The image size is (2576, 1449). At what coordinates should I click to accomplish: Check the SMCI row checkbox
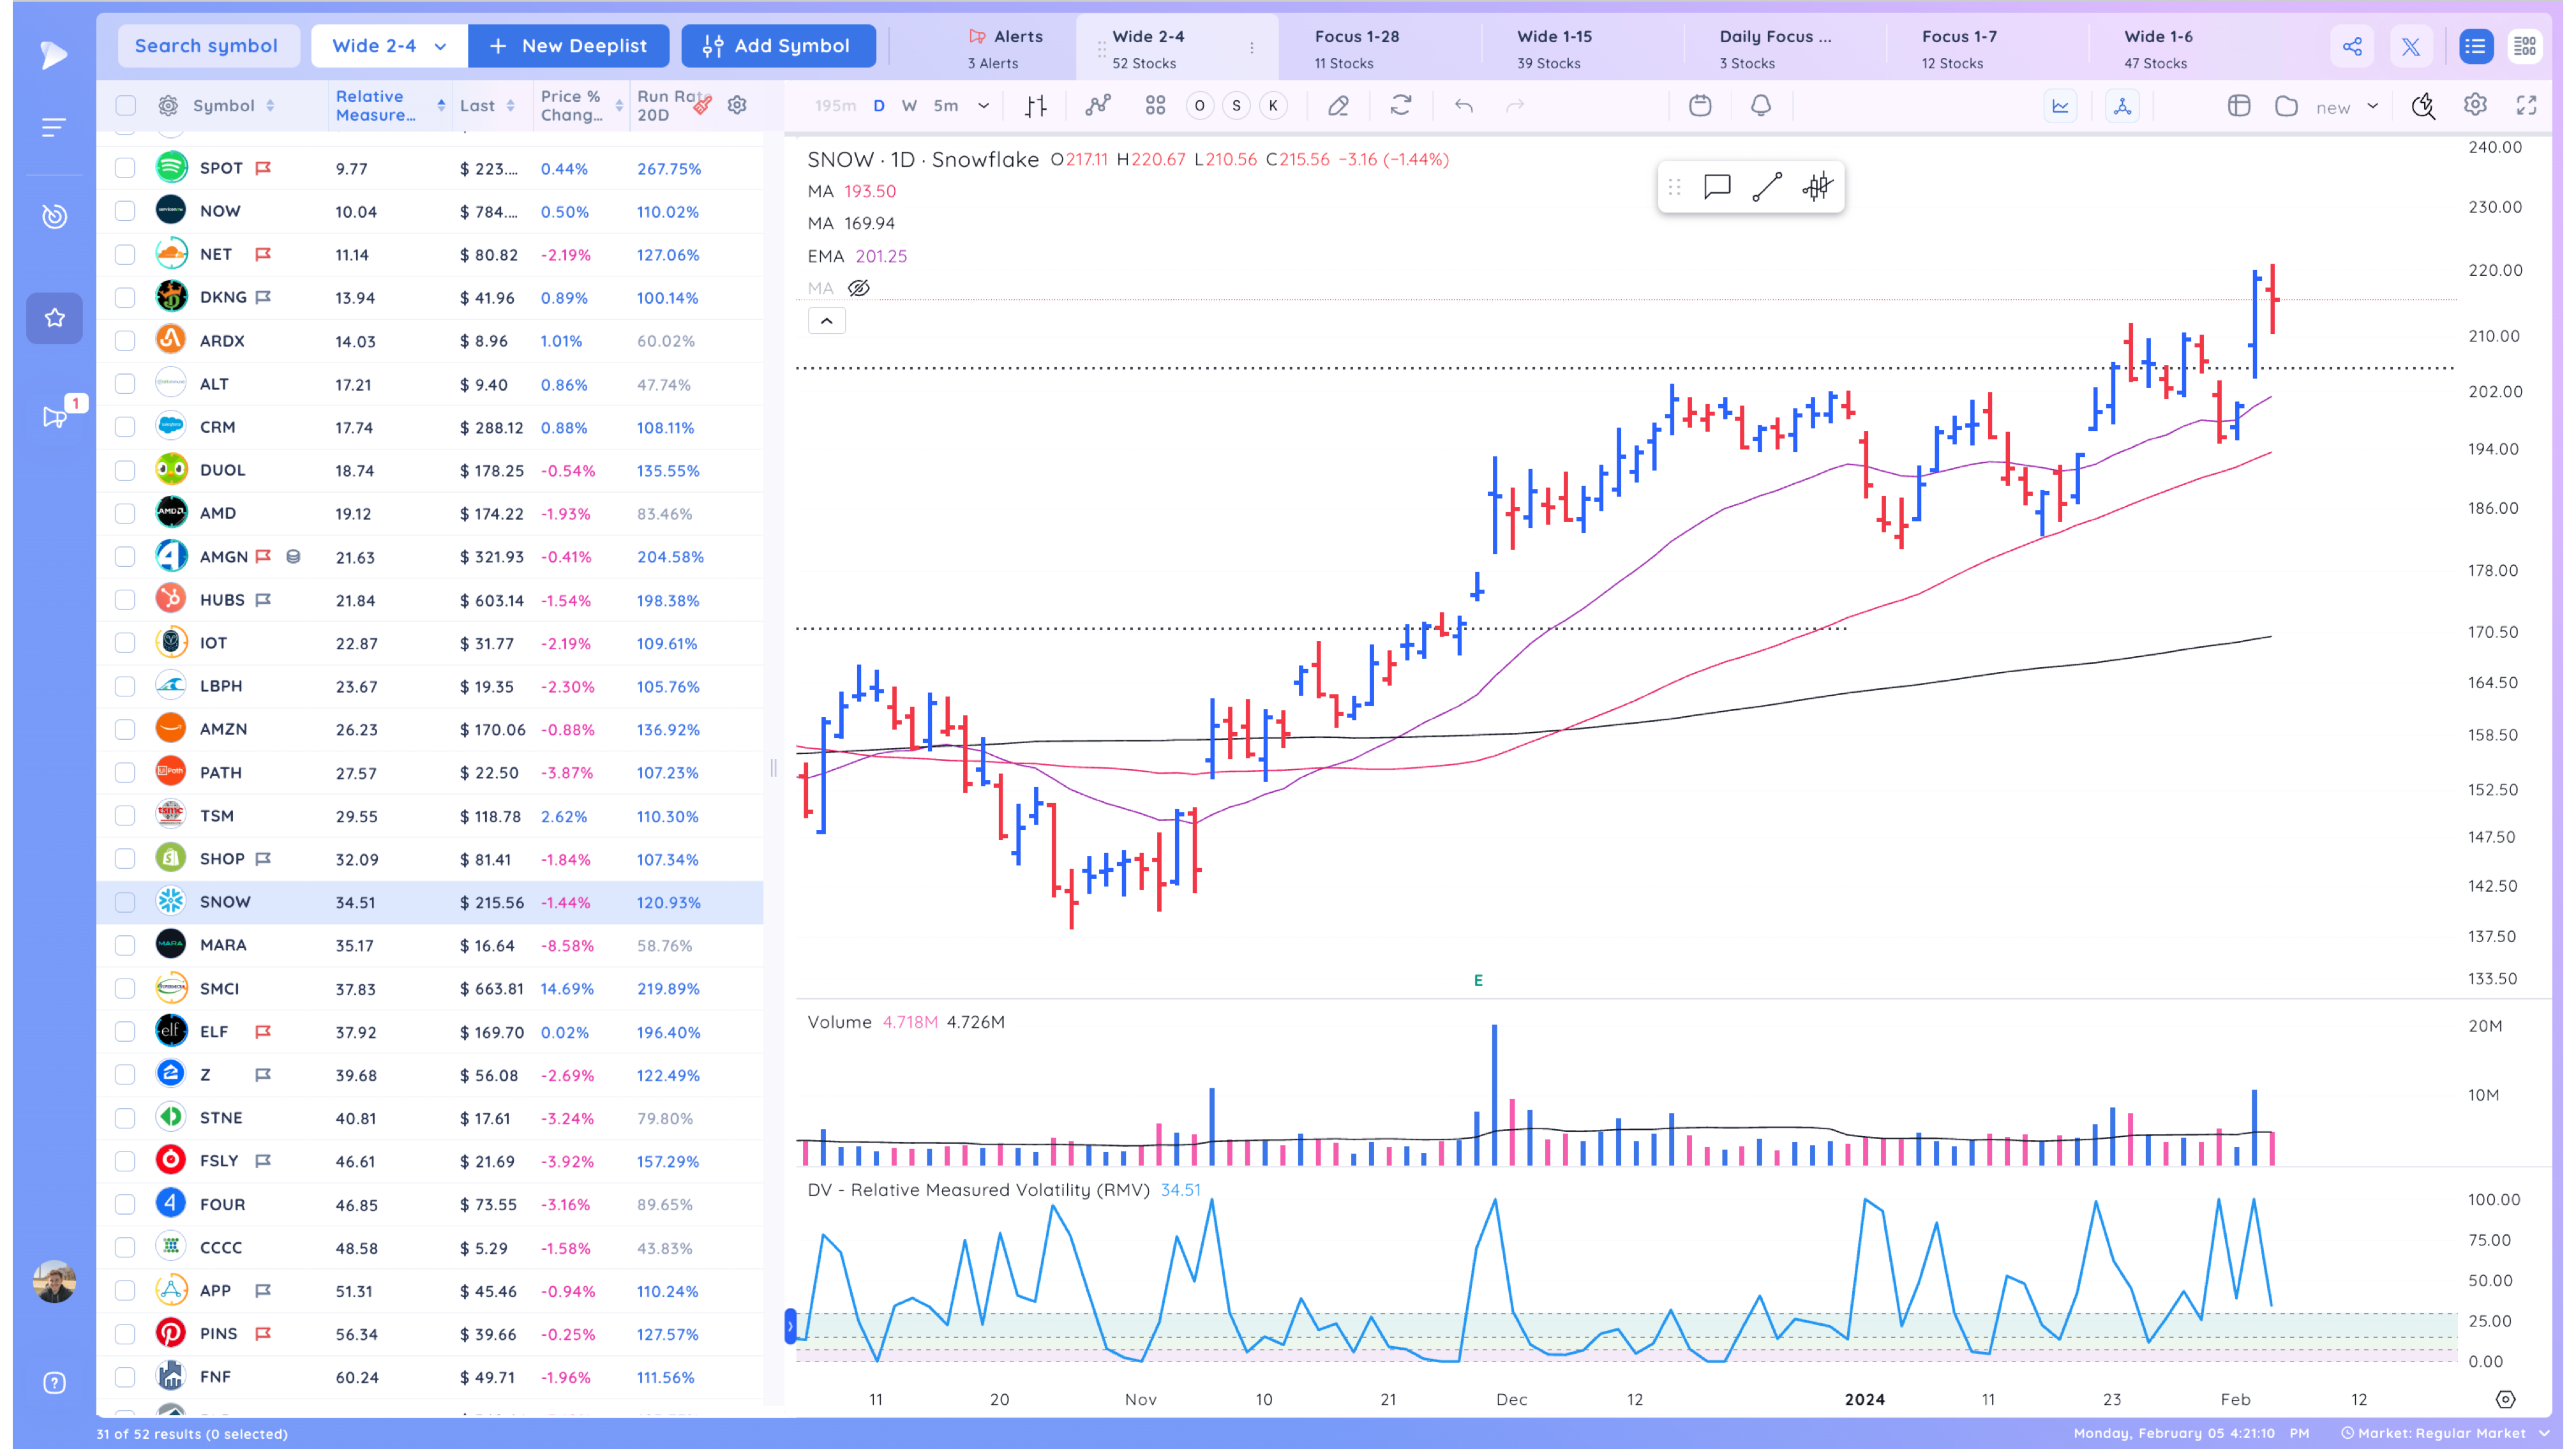125,988
